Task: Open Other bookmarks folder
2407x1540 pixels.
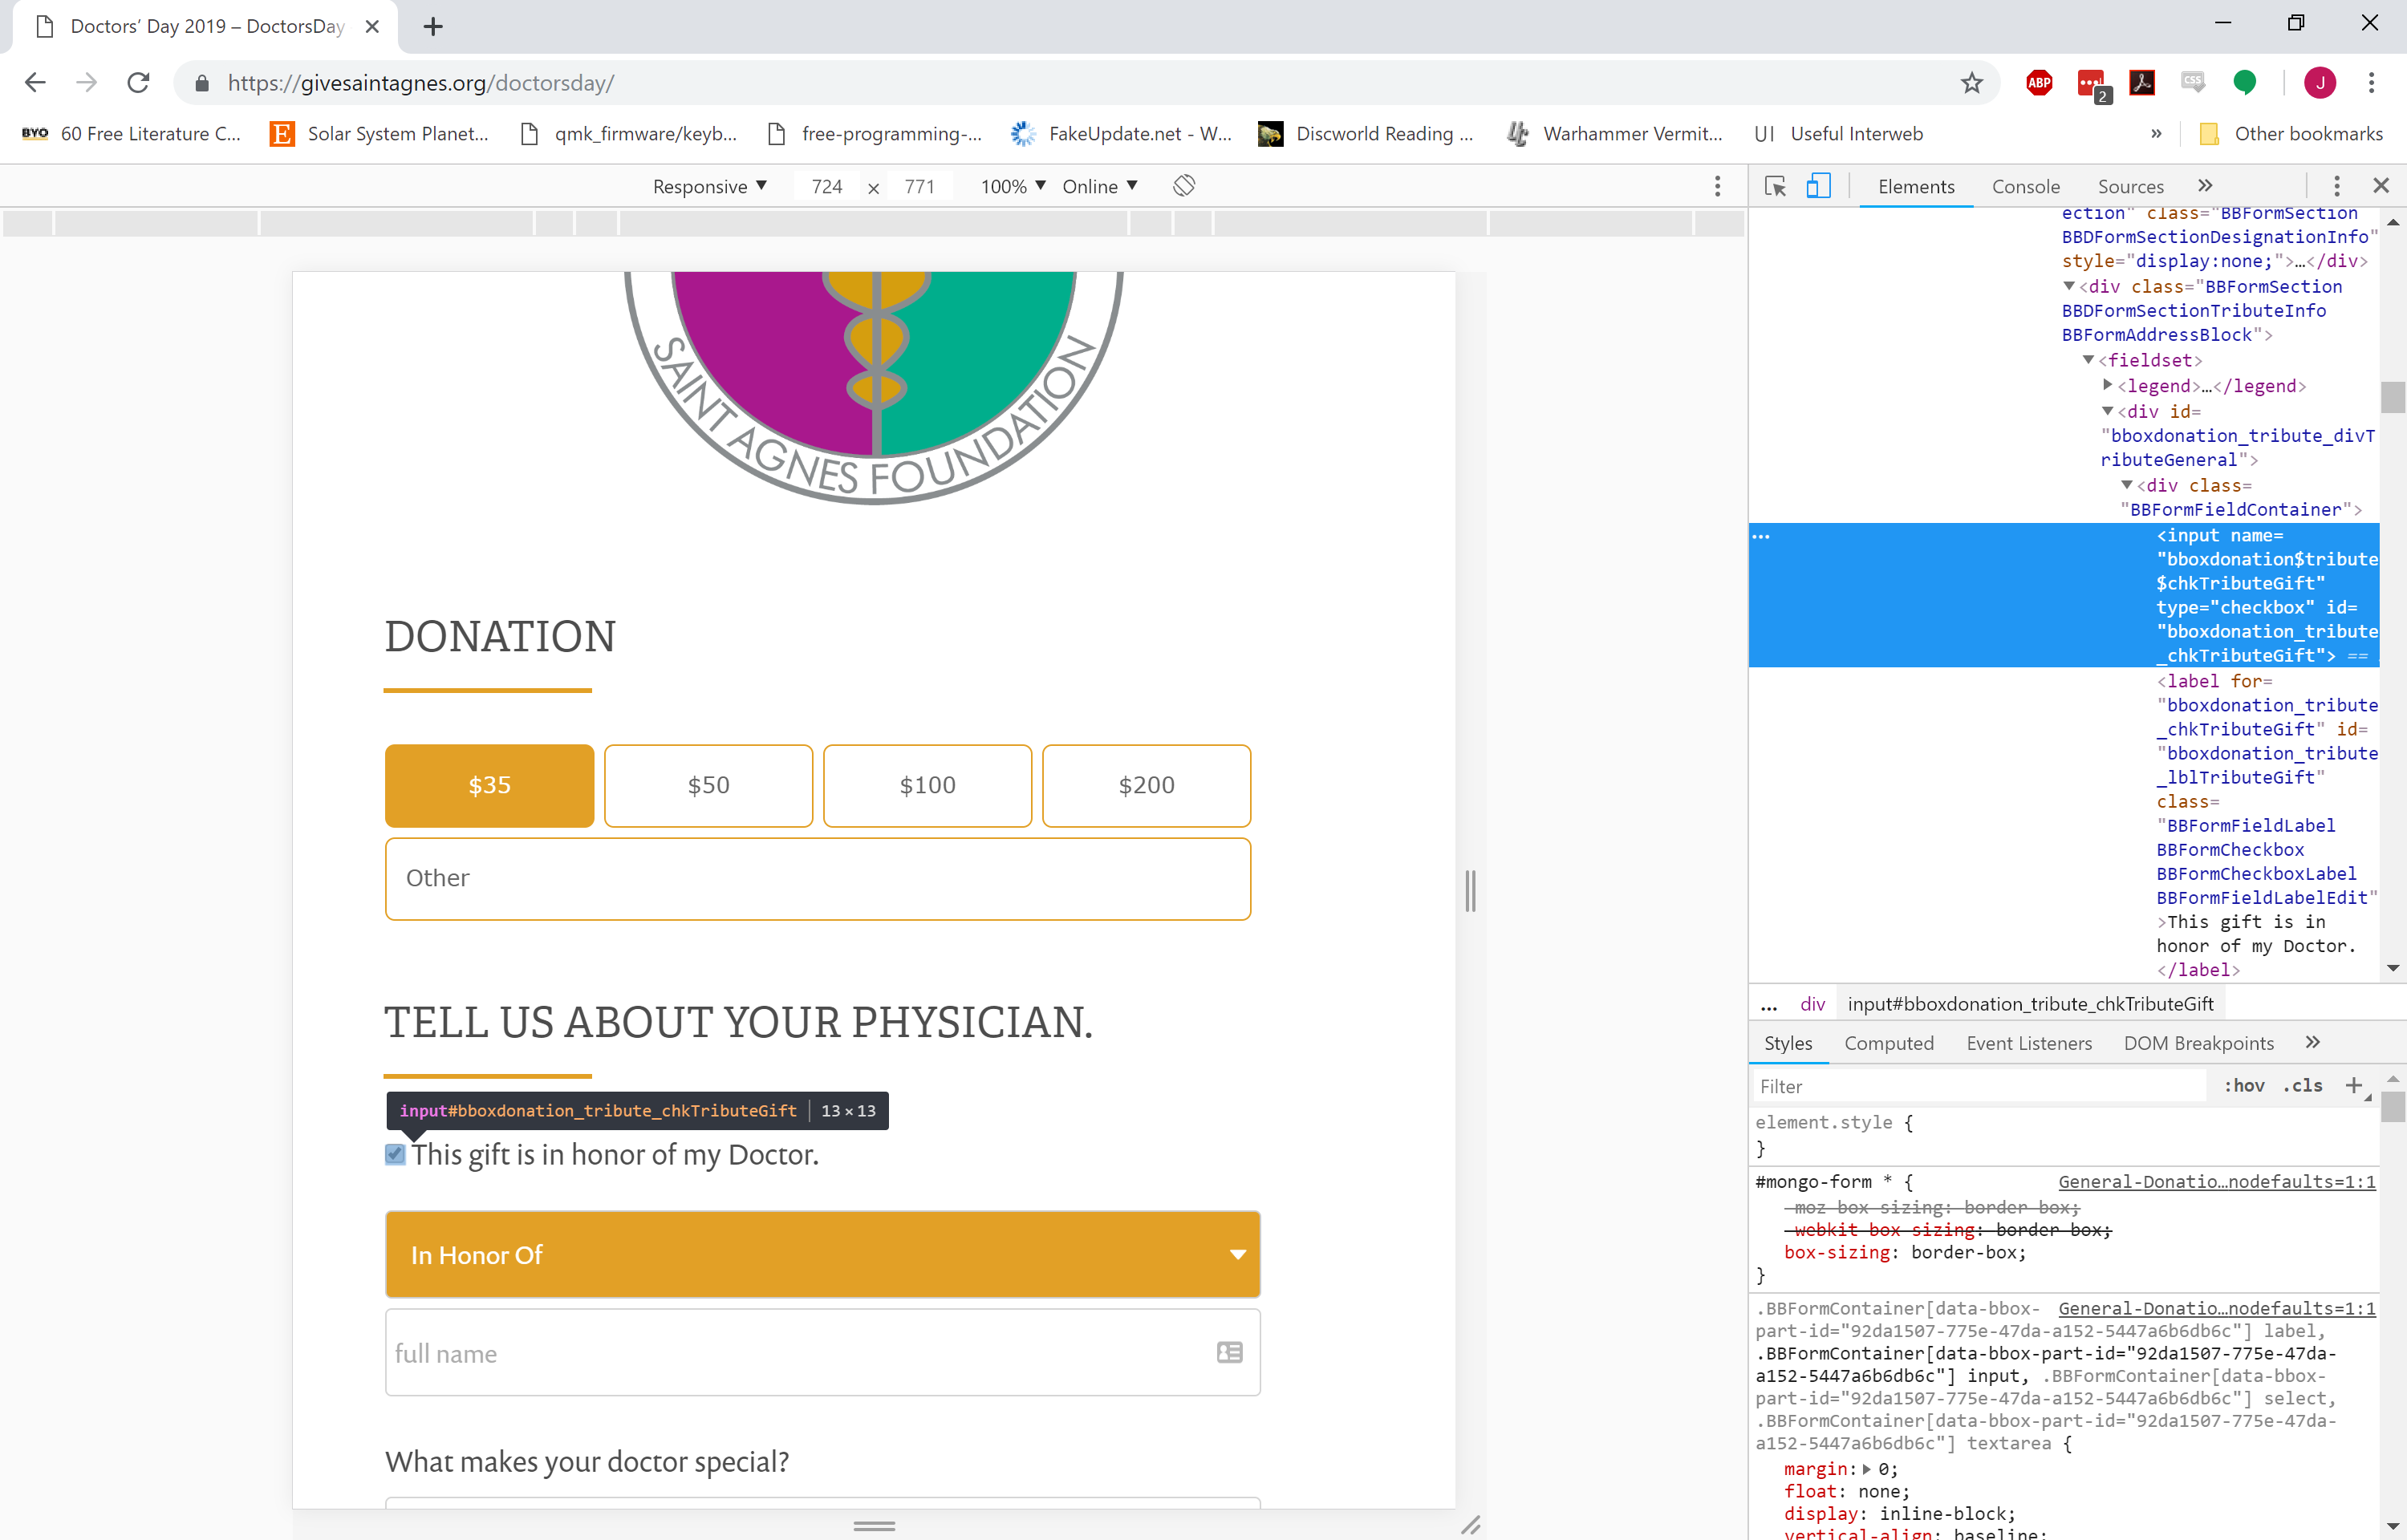Action: click(x=2291, y=134)
